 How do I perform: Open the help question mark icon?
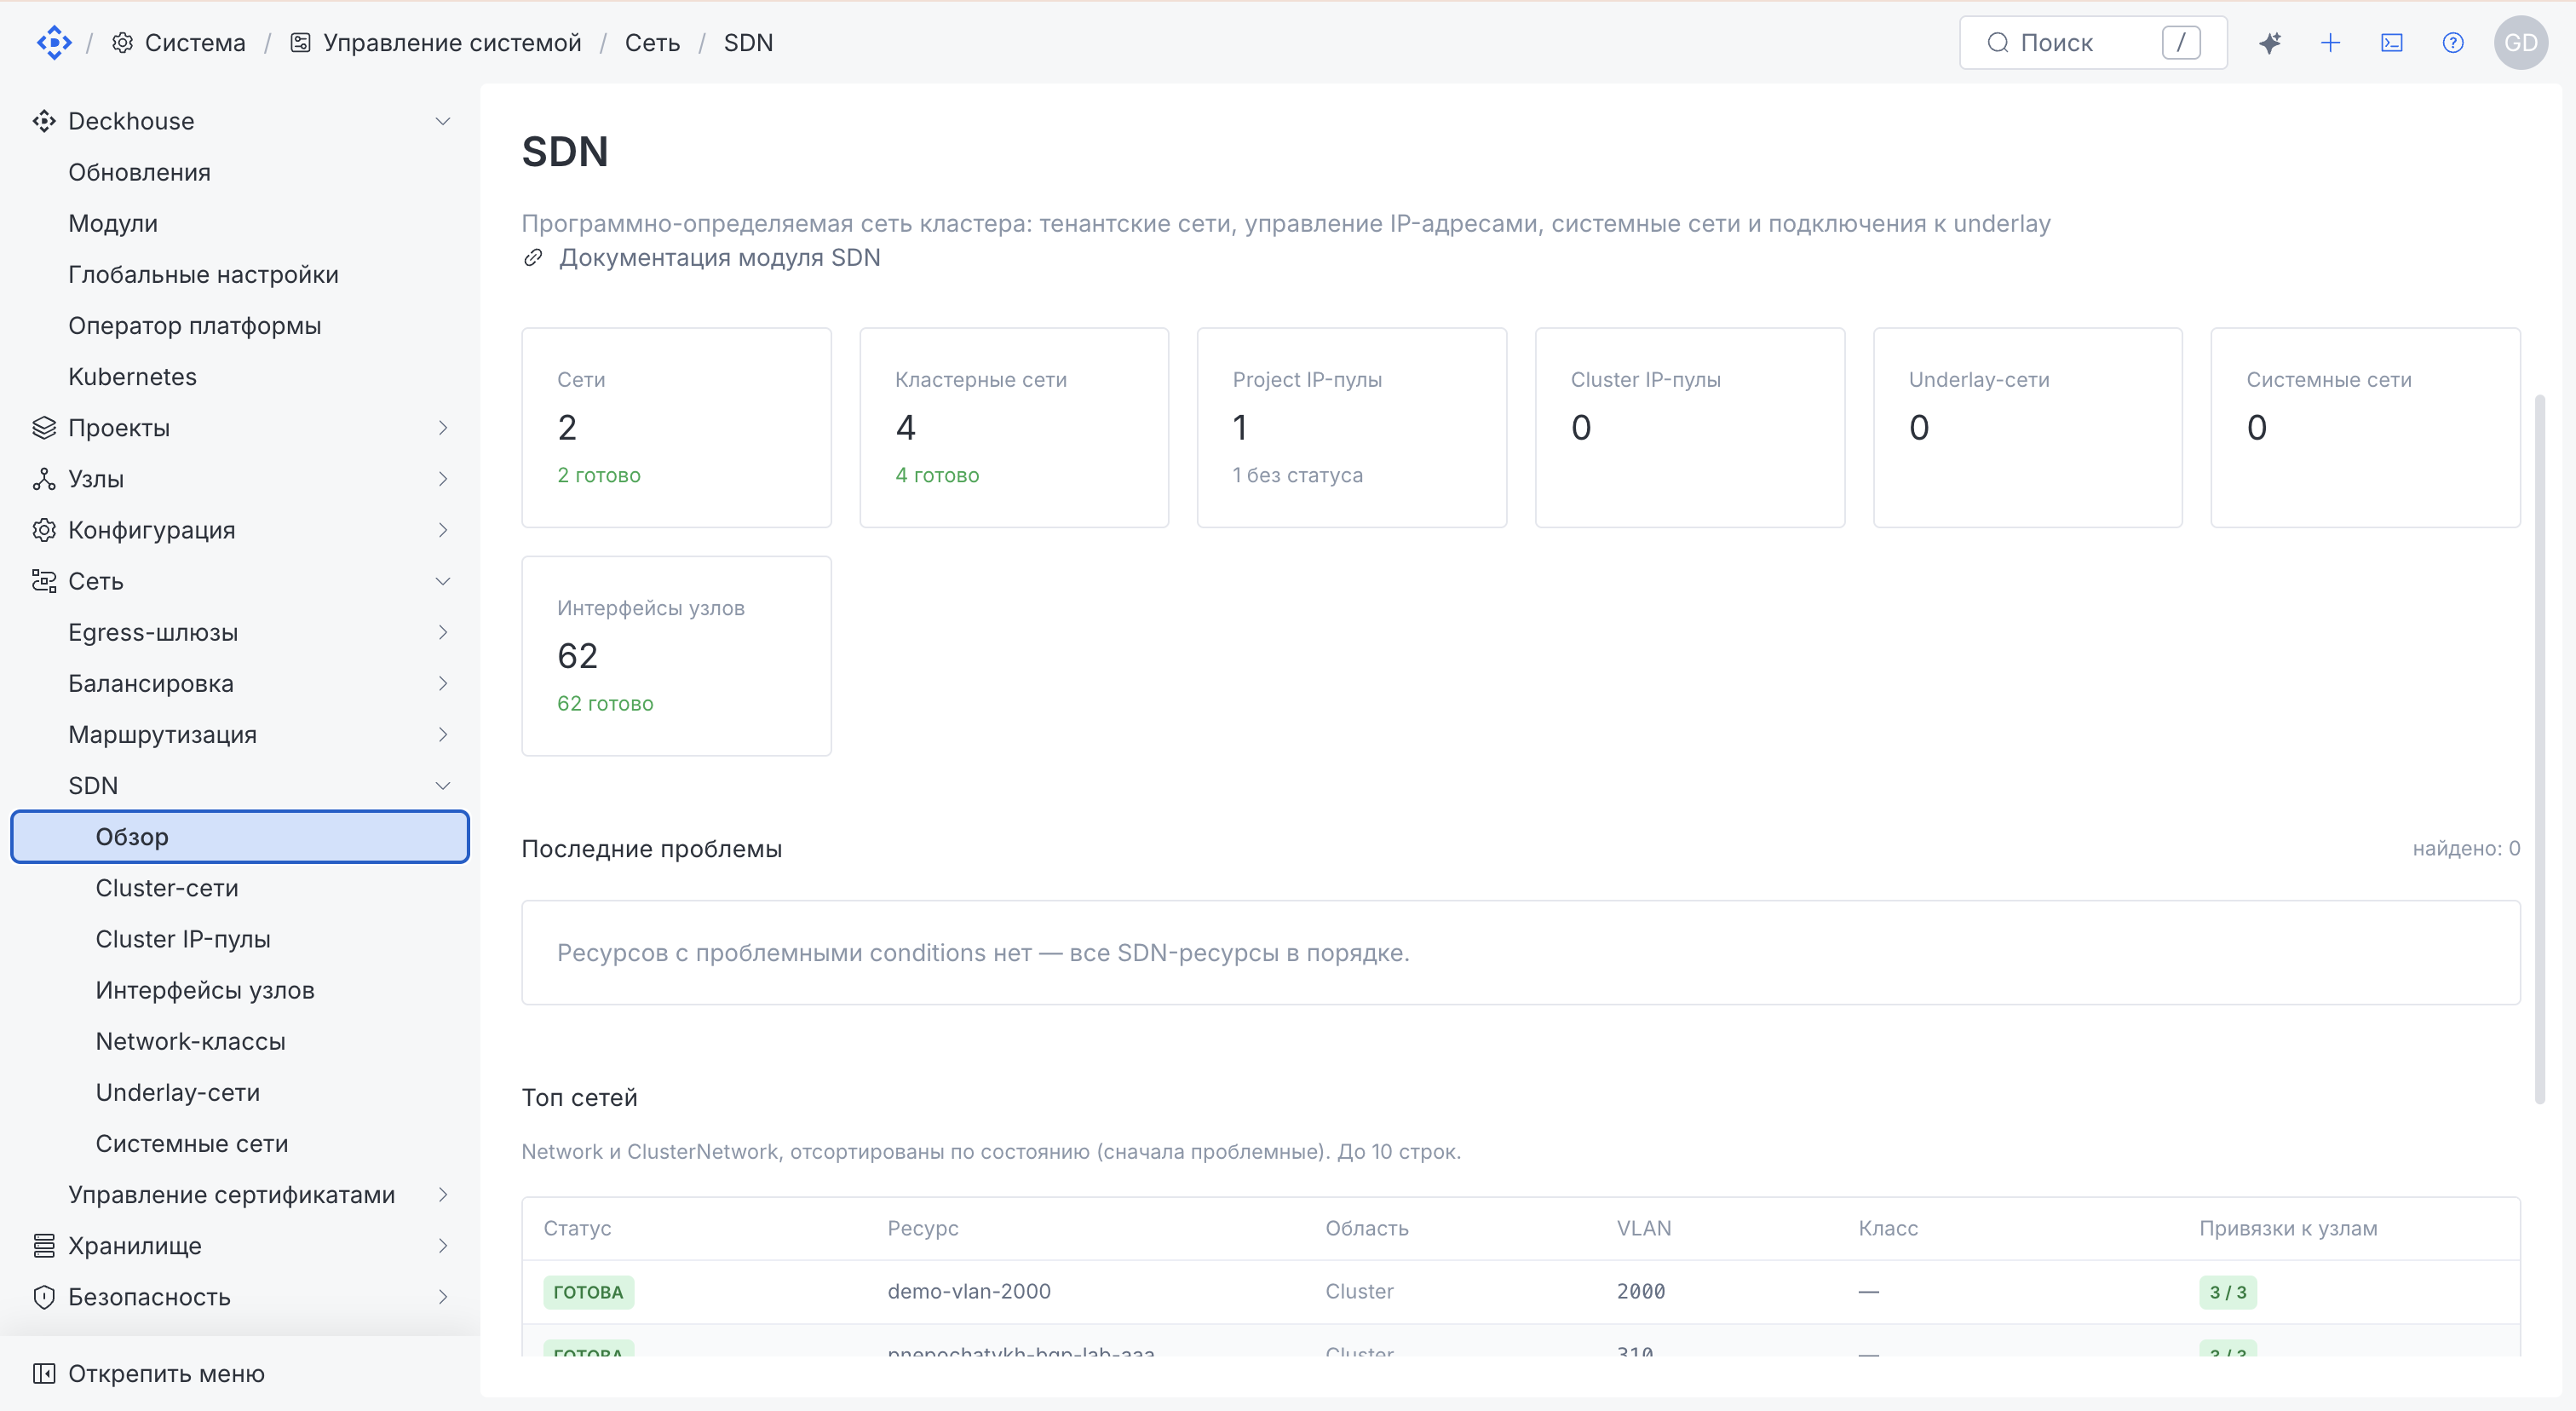tap(2452, 43)
